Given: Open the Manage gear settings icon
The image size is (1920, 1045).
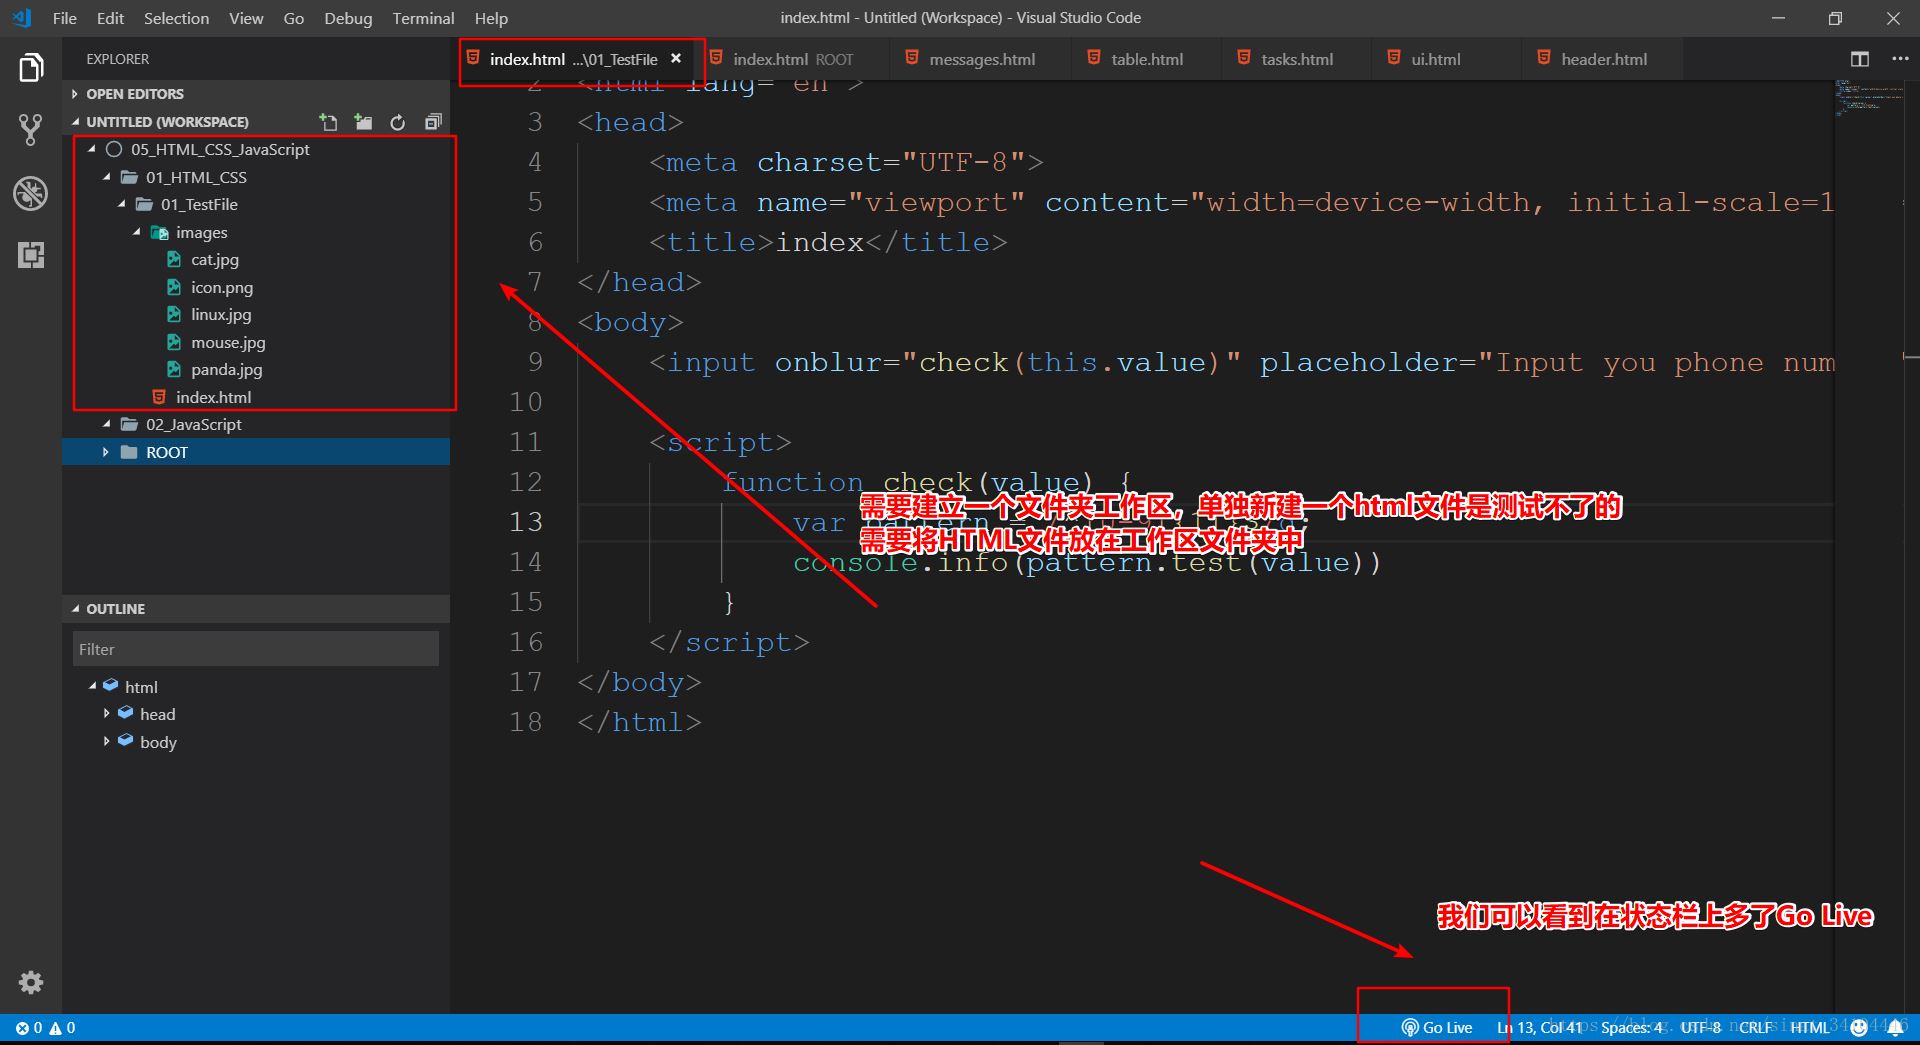Looking at the screenshot, I should pyautogui.click(x=31, y=982).
